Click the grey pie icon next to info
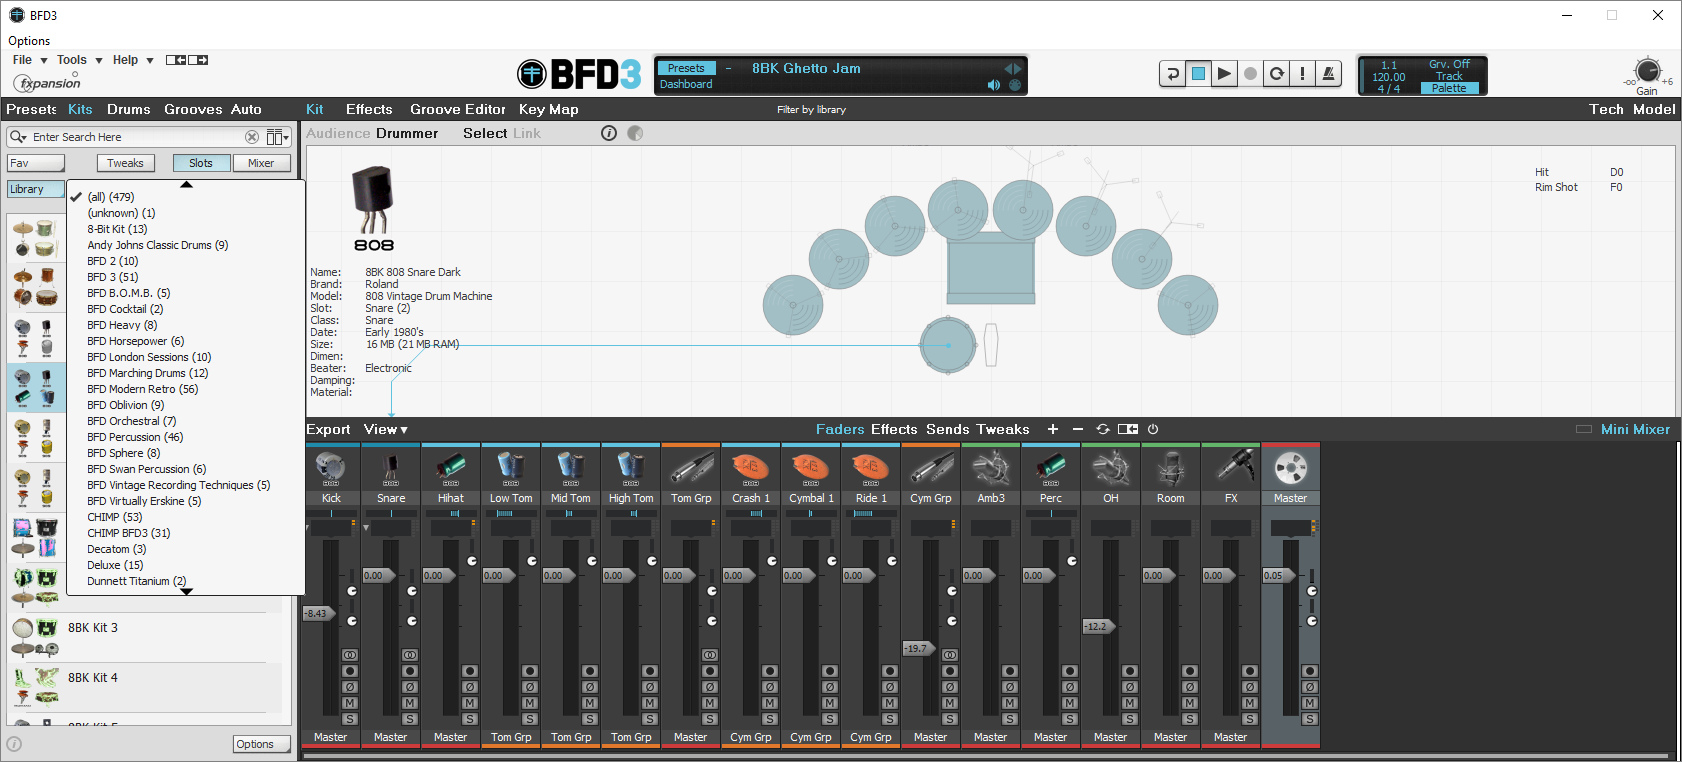 [635, 133]
